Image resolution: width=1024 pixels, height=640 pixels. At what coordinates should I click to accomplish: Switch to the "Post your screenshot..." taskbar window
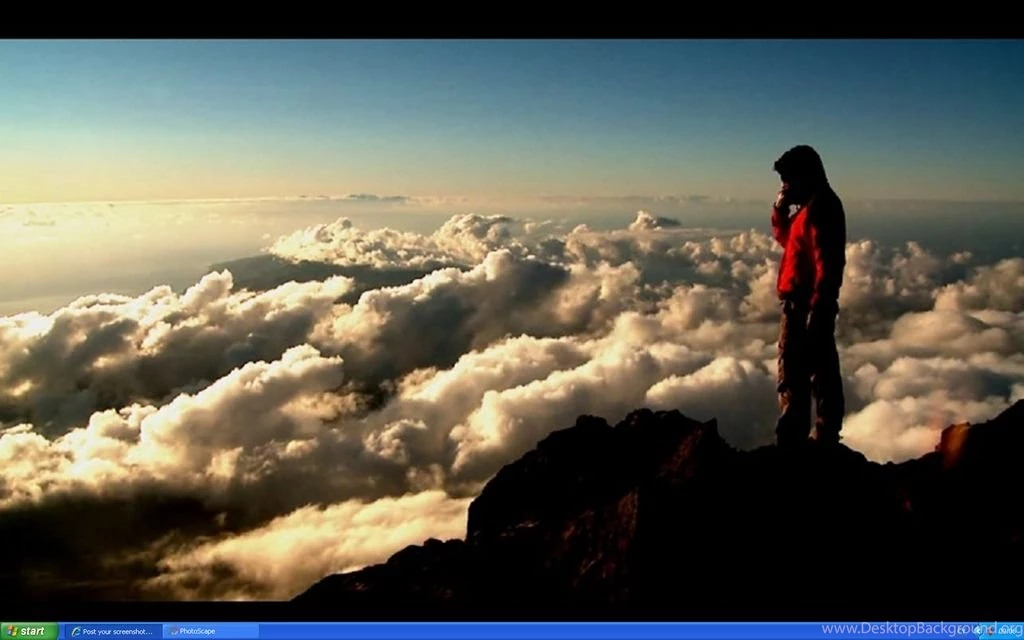[113, 631]
